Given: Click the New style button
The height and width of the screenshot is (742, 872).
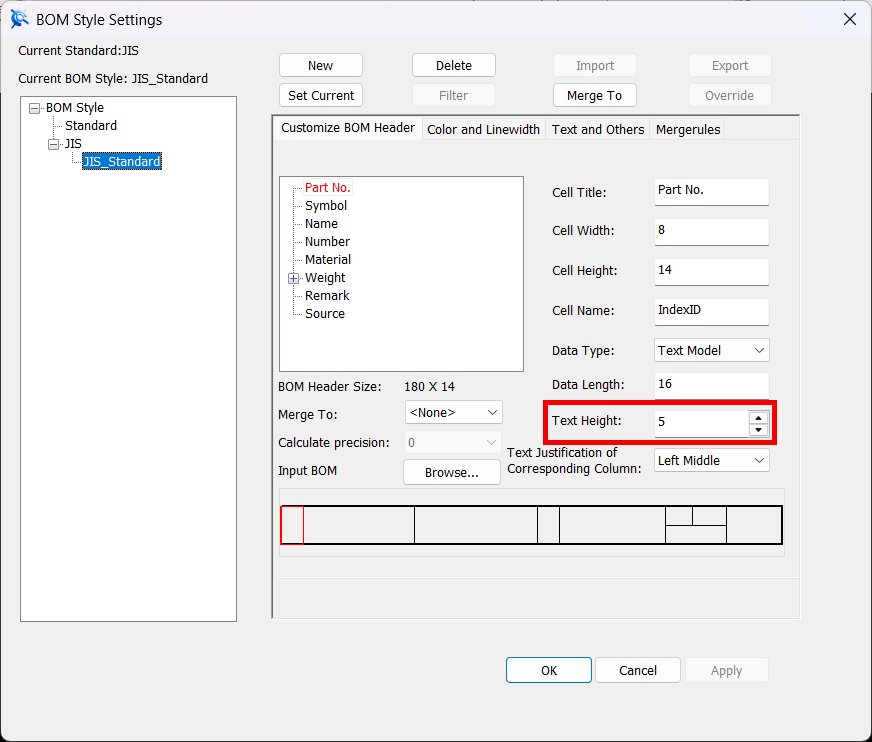Looking at the screenshot, I should (x=320, y=66).
